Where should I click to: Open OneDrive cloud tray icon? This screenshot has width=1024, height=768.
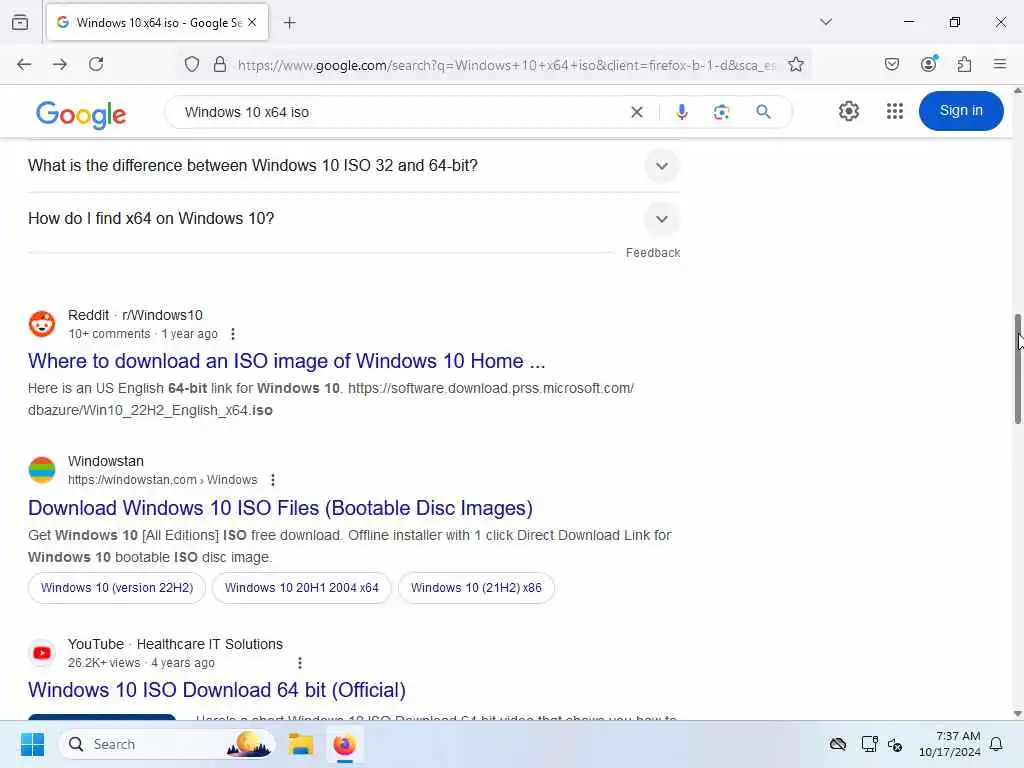tap(838, 744)
